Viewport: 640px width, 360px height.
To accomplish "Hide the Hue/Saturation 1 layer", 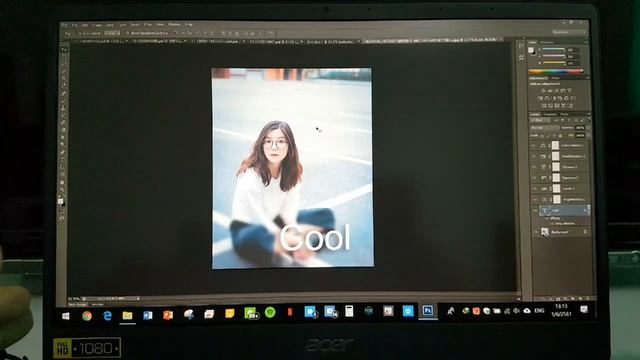I will click(534, 156).
